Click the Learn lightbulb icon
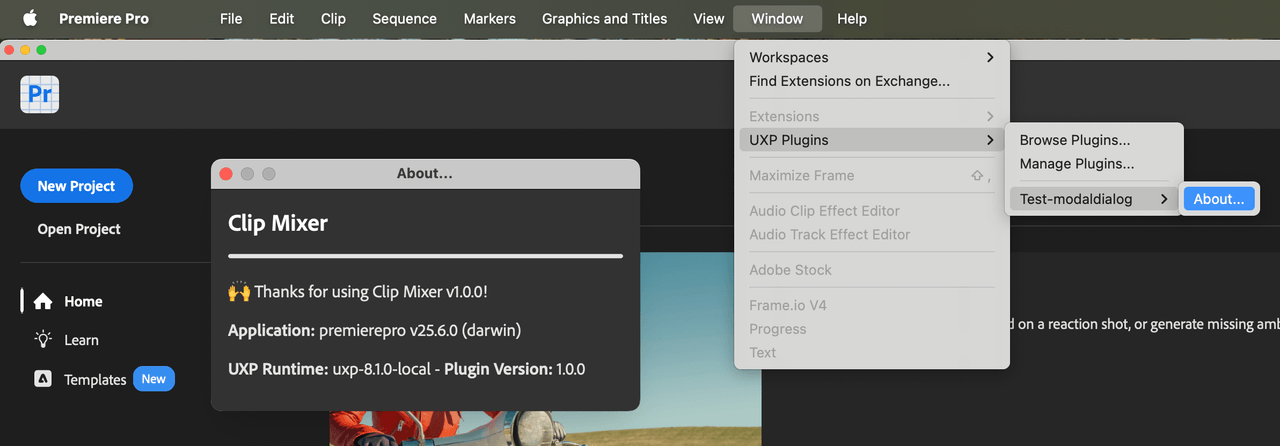1280x446 pixels. point(43,339)
